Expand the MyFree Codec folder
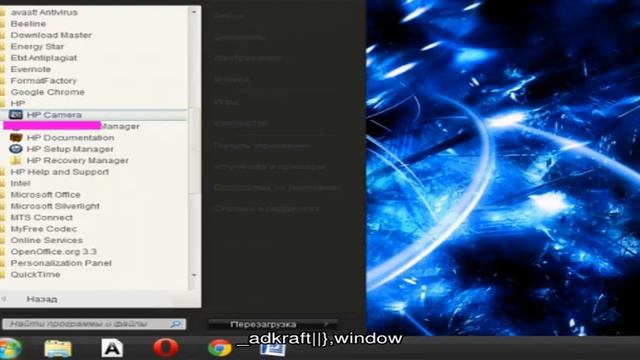The width and height of the screenshot is (640, 360). (x=44, y=229)
